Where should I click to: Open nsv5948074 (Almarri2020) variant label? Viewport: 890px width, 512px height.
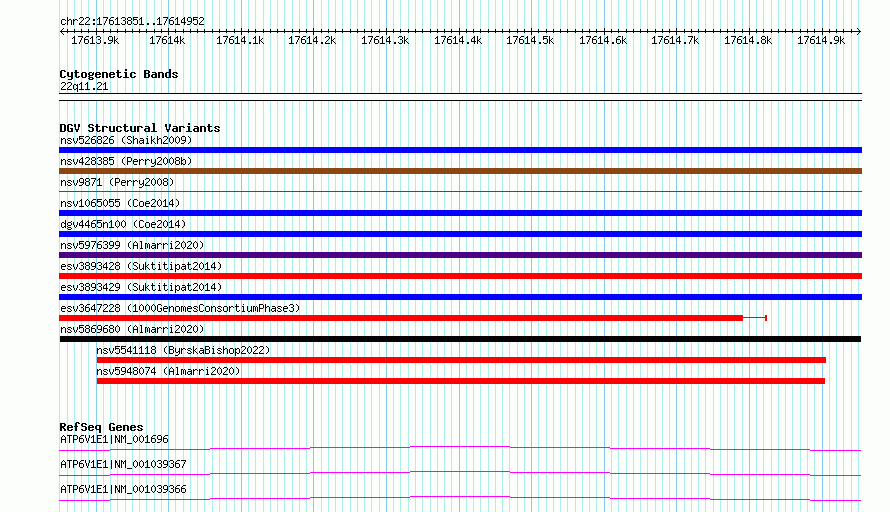tap(169, 371)
